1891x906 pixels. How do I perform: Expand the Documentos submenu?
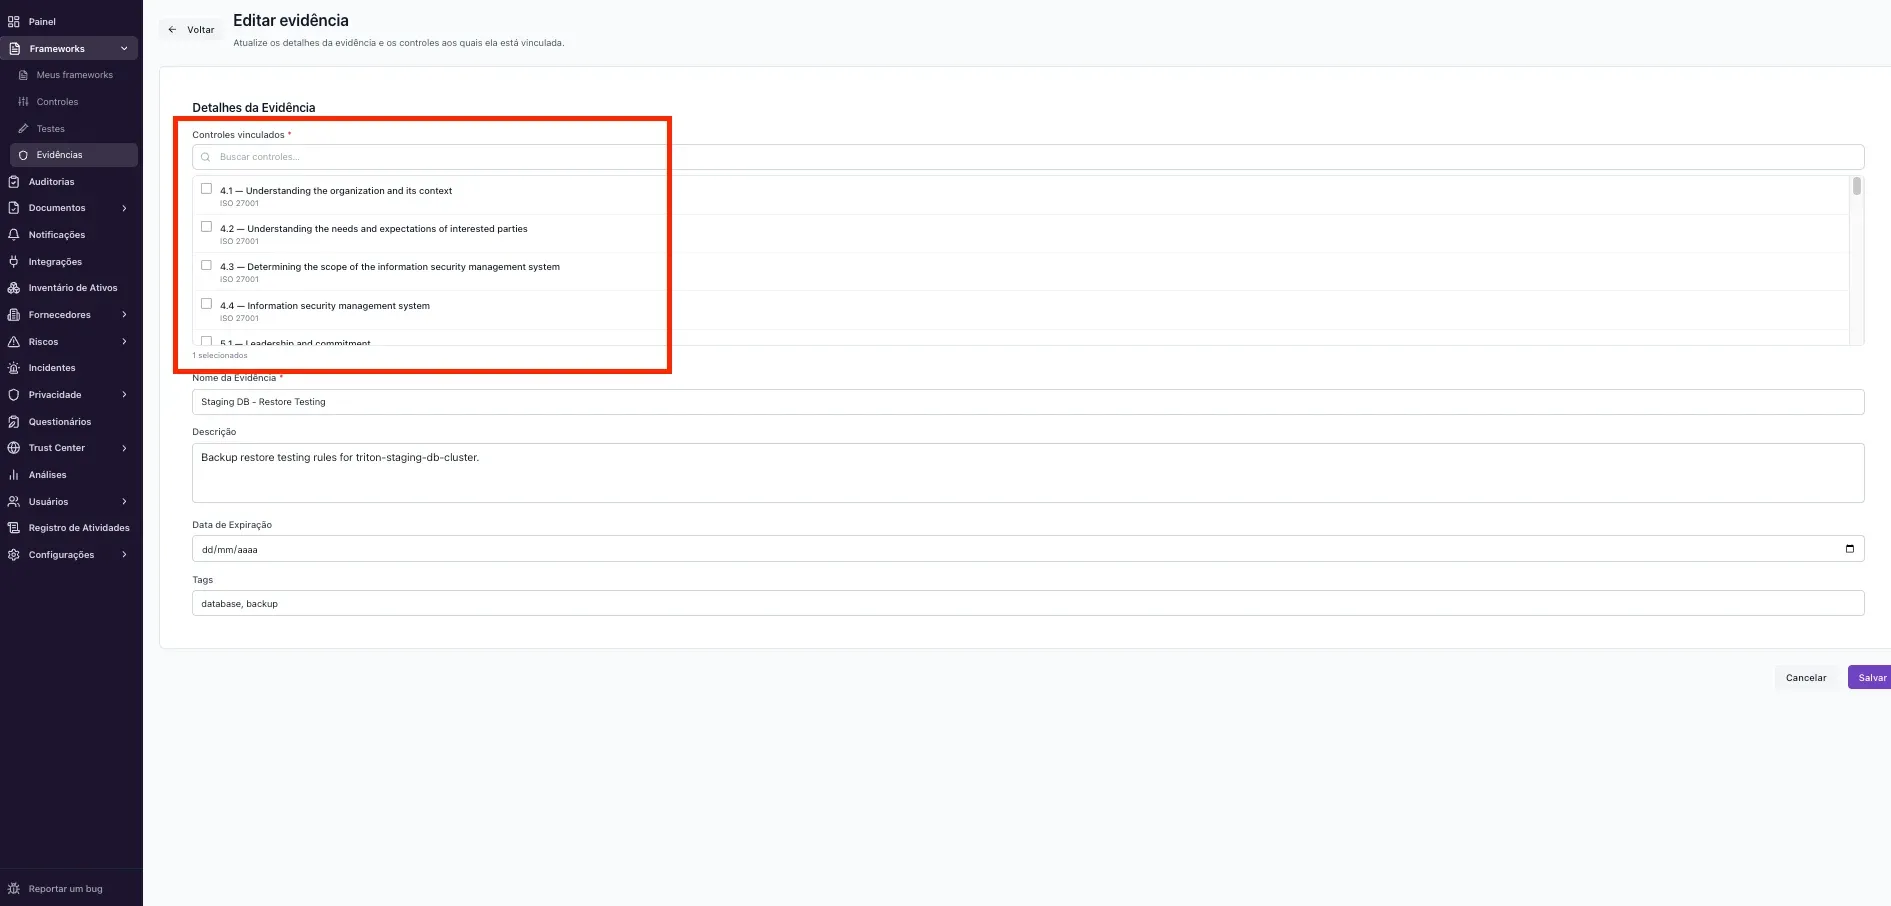[124, 208]
